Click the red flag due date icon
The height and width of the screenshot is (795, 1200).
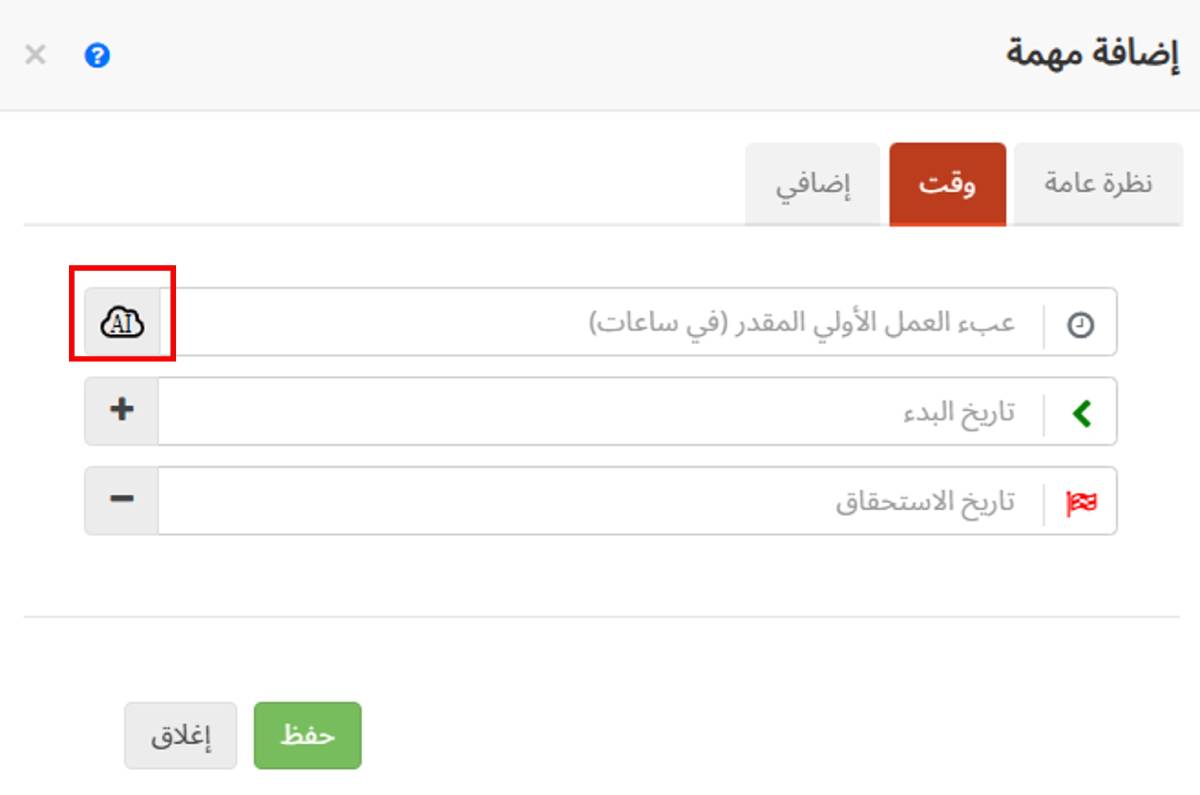click(x=1081, y=502)
